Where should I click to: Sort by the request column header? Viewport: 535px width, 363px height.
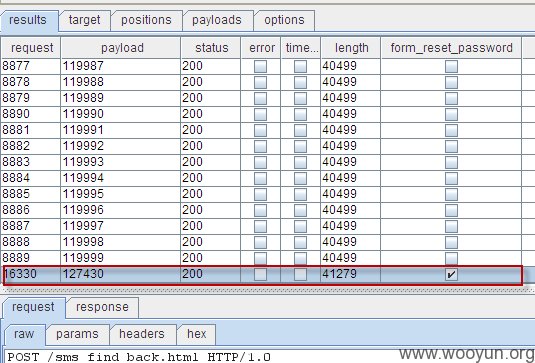pos(31,48)
